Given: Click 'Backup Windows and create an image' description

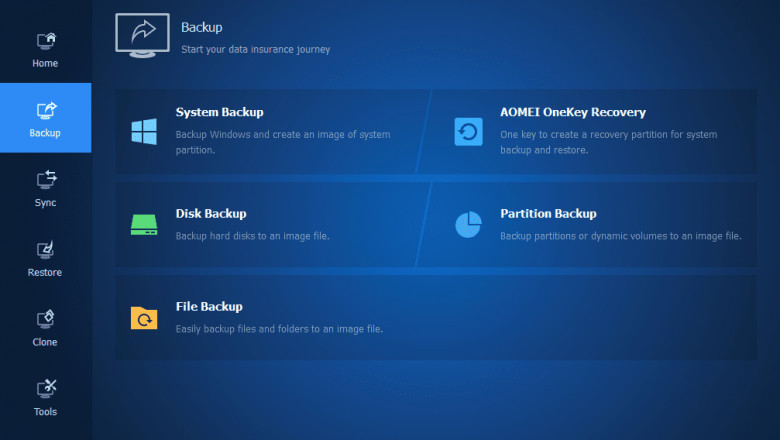Looking at the screenshot, I should (283, 142).
